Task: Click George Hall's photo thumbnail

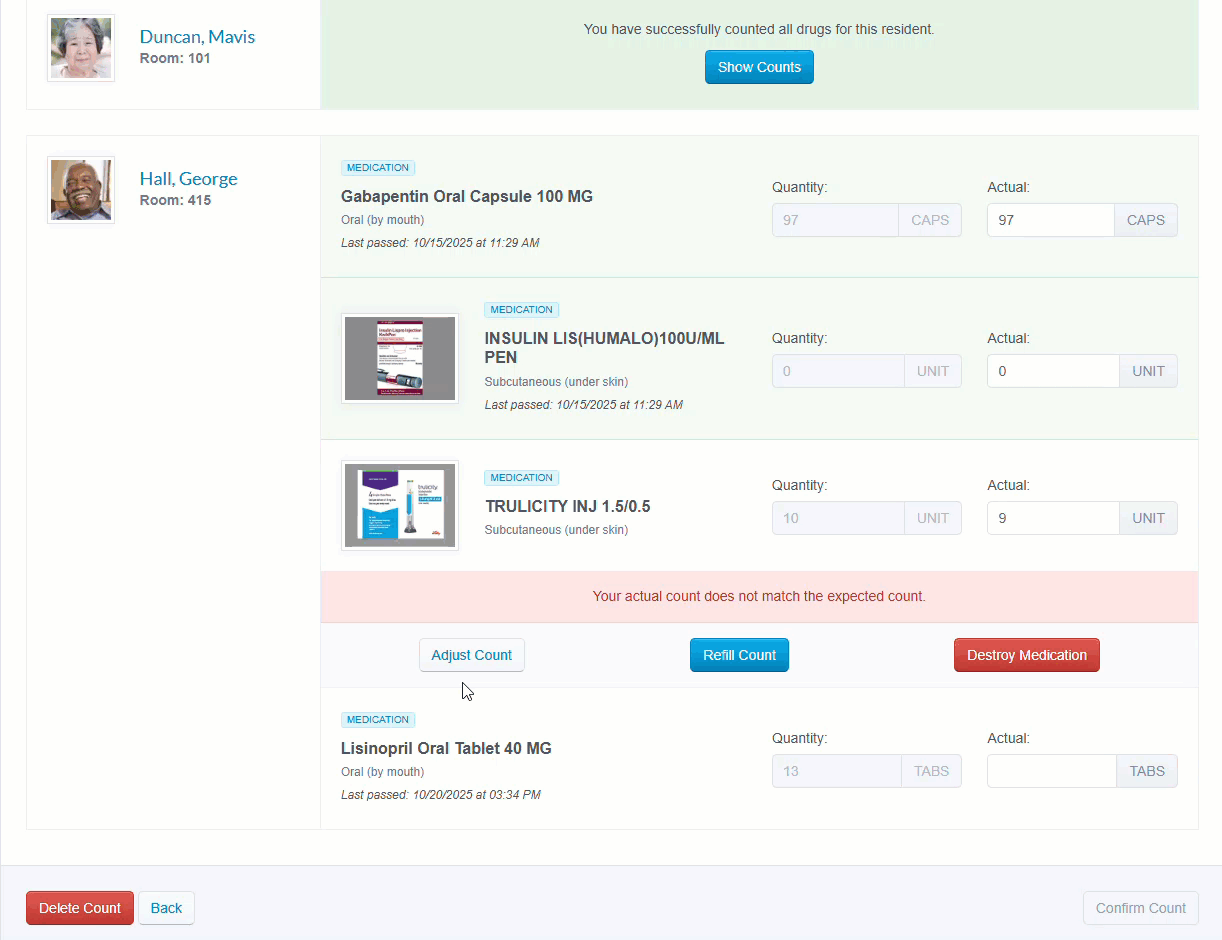Action: click(81, 190)
